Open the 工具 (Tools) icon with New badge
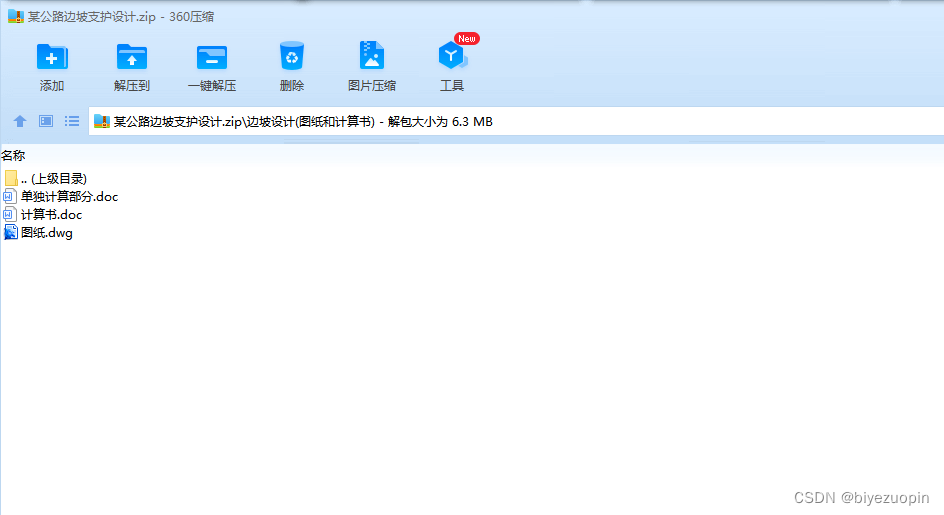 tap(452, 63)
